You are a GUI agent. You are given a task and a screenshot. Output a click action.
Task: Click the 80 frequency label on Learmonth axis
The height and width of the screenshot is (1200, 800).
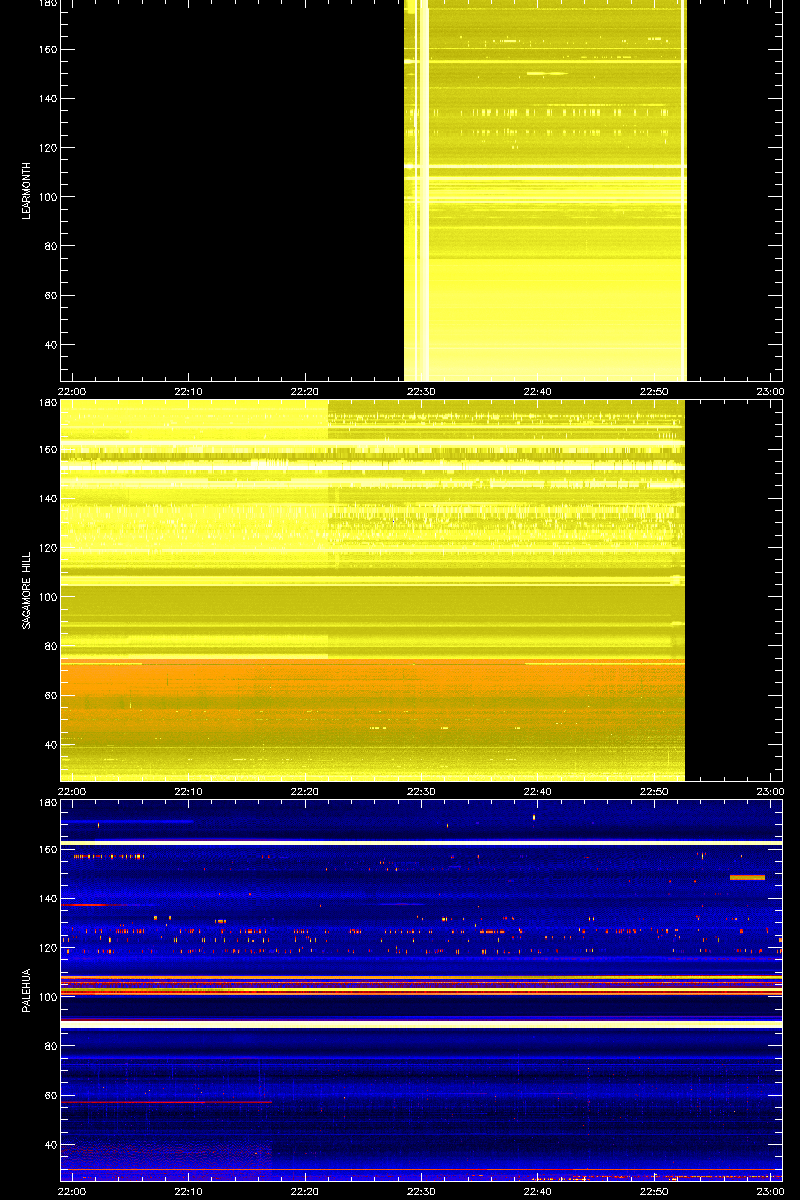(x=50, y=246)
